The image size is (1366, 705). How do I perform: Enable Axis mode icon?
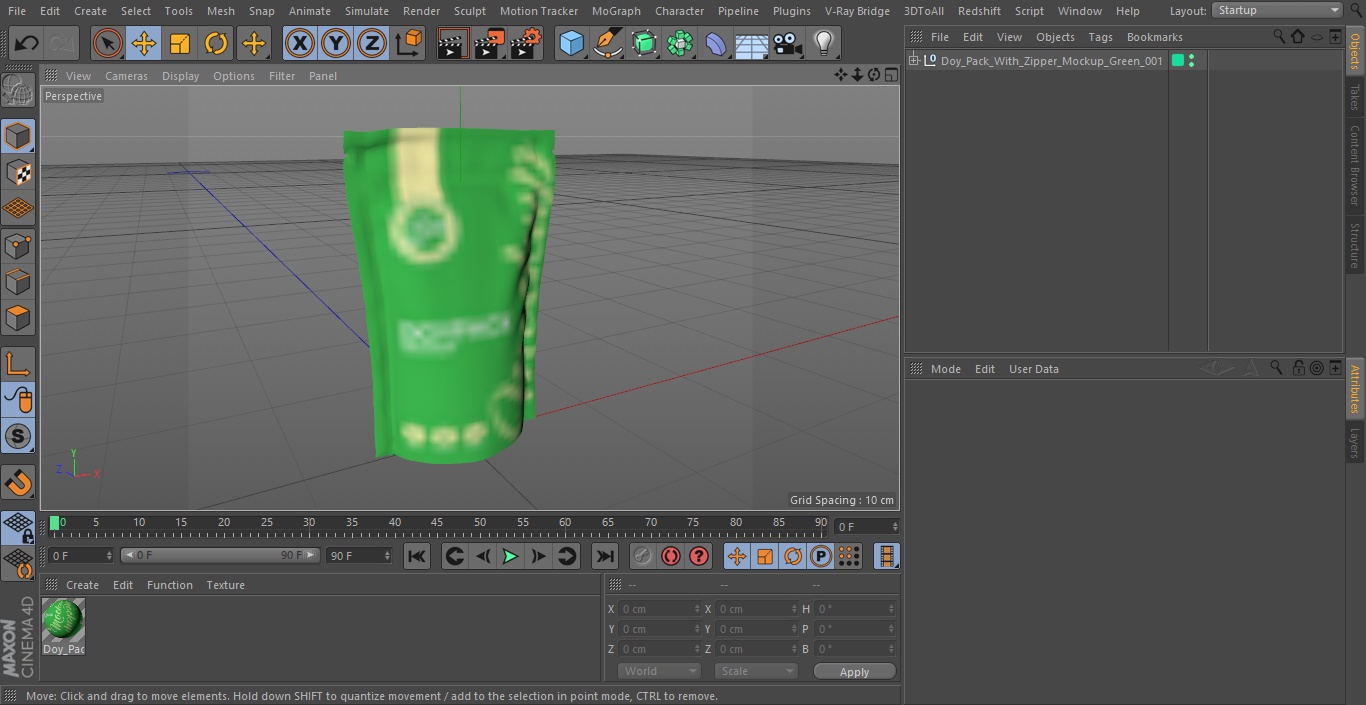click(x=18, y=363)
